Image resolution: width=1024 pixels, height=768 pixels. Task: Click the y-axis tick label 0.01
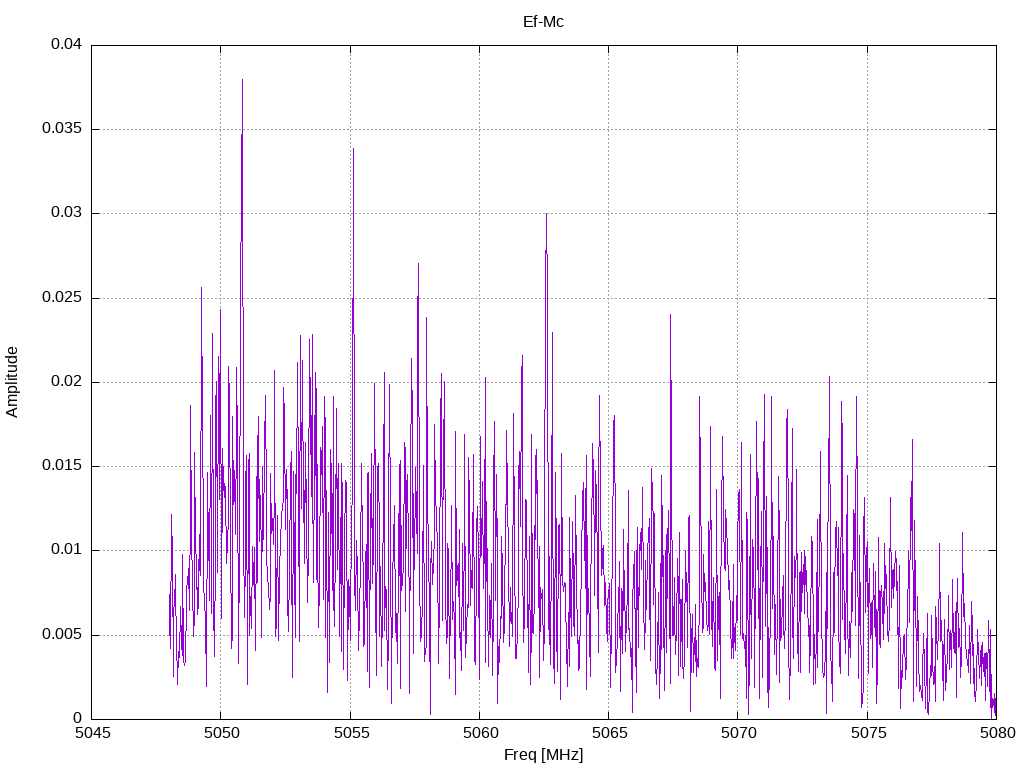[x=66, y=550]
